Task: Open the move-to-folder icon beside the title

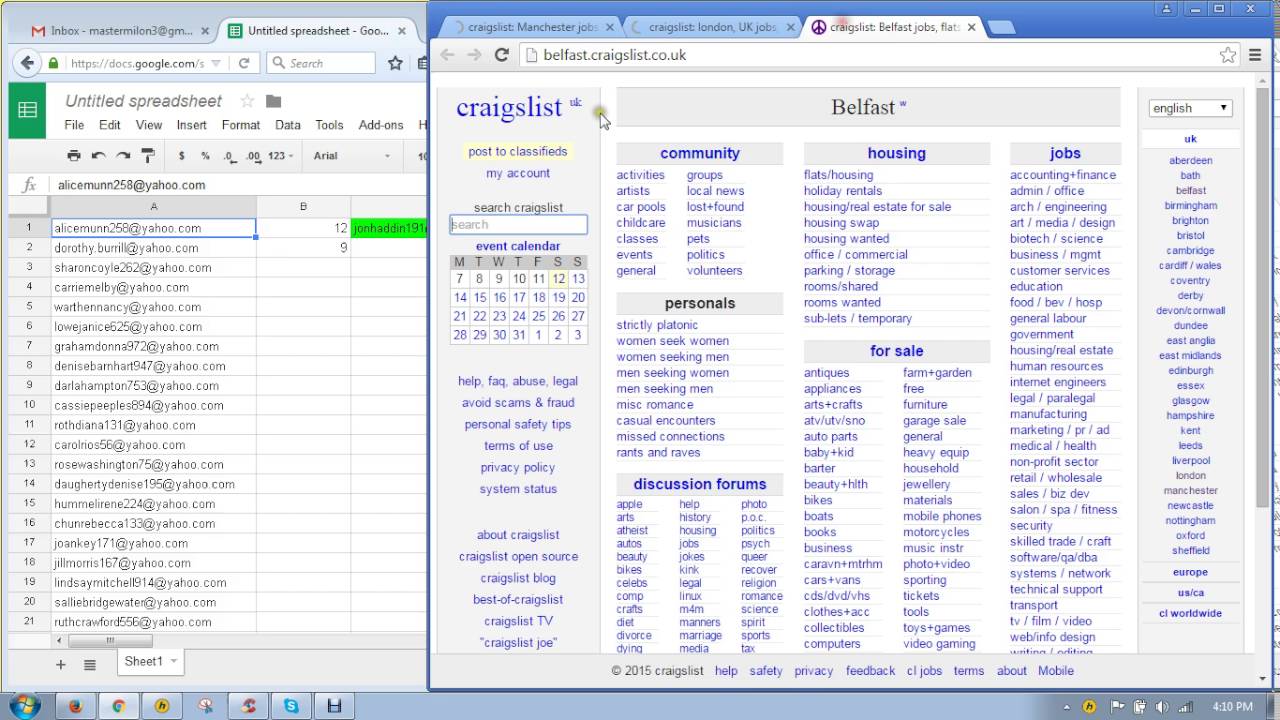Action: point(273,101)
